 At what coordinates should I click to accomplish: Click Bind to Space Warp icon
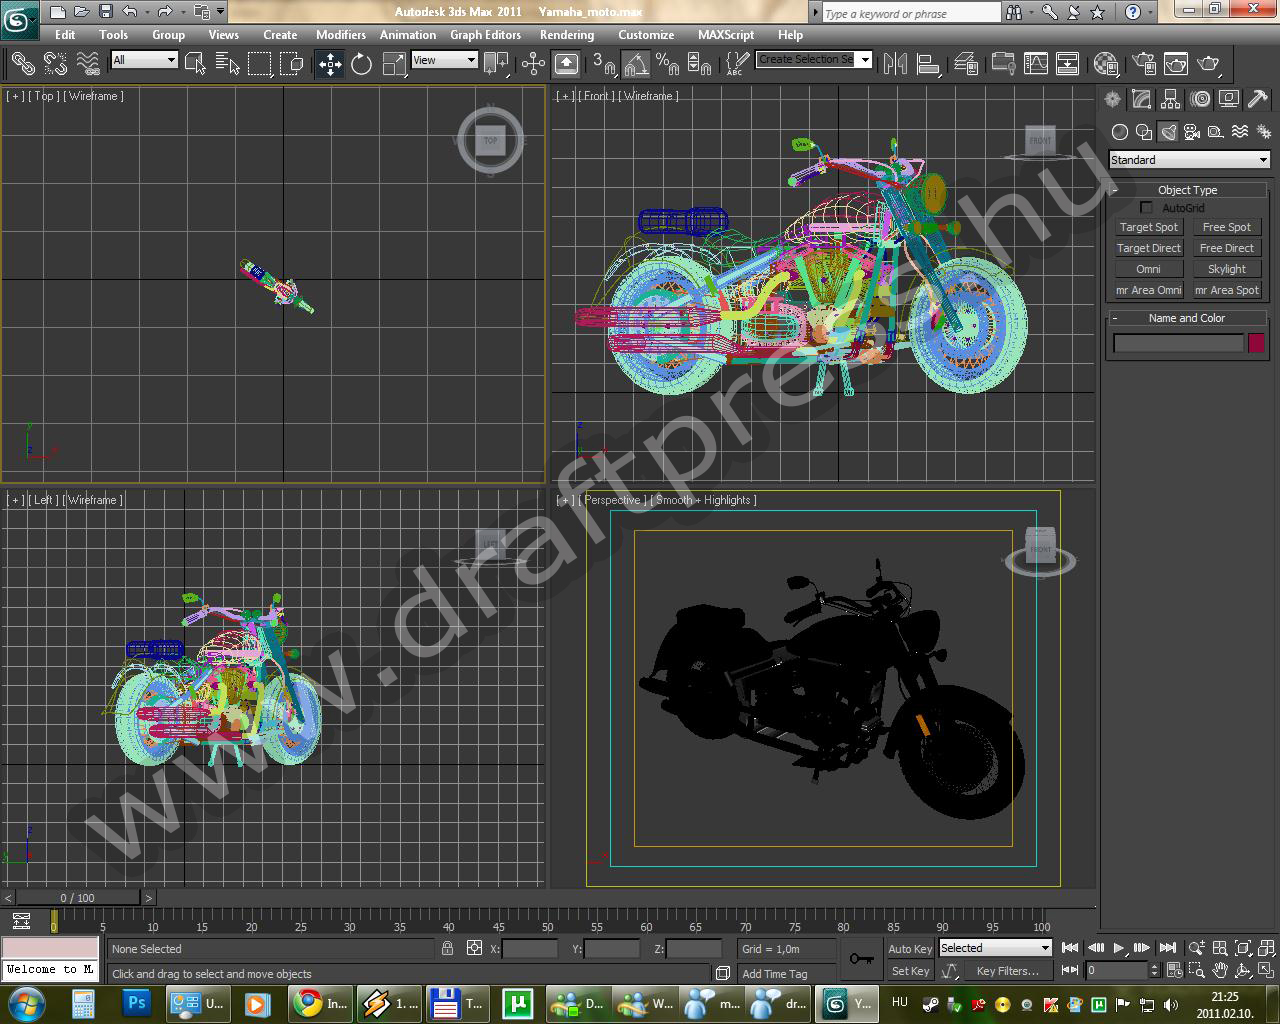click(88, 64)
